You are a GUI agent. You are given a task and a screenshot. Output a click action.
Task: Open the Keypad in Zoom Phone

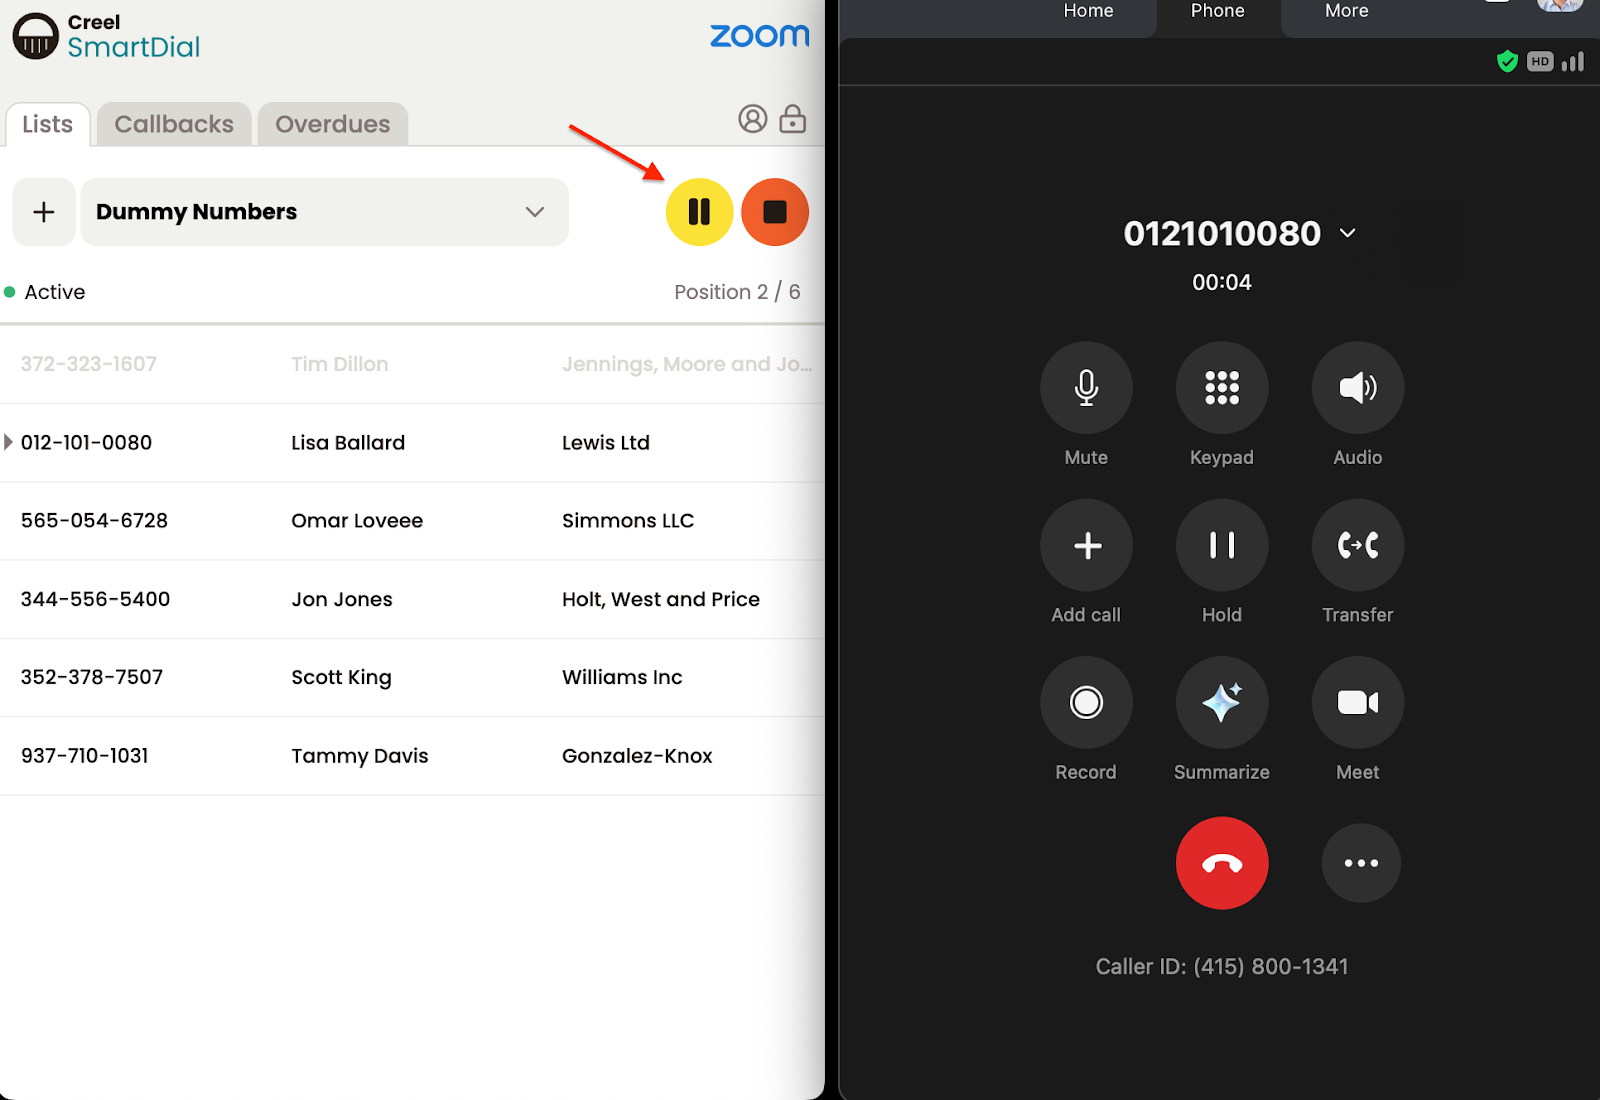(1222, 388)
